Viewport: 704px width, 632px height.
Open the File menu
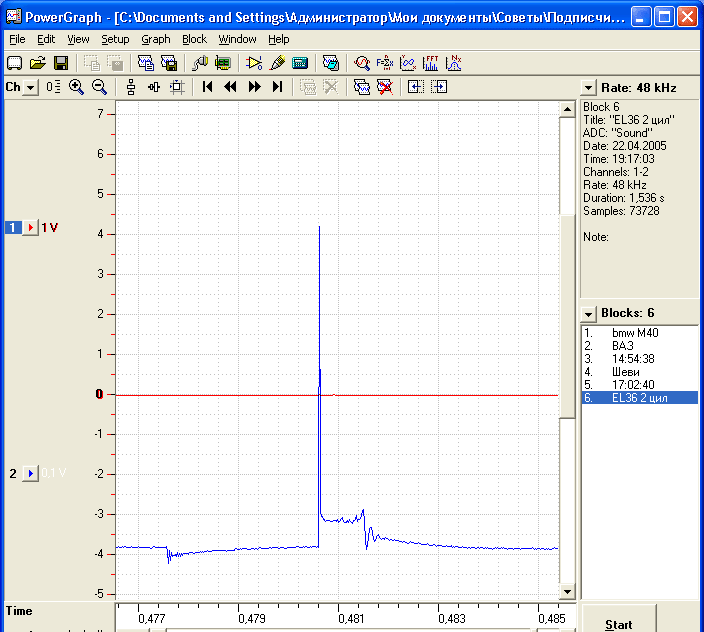pyautogui.click(x=17, y=40)
